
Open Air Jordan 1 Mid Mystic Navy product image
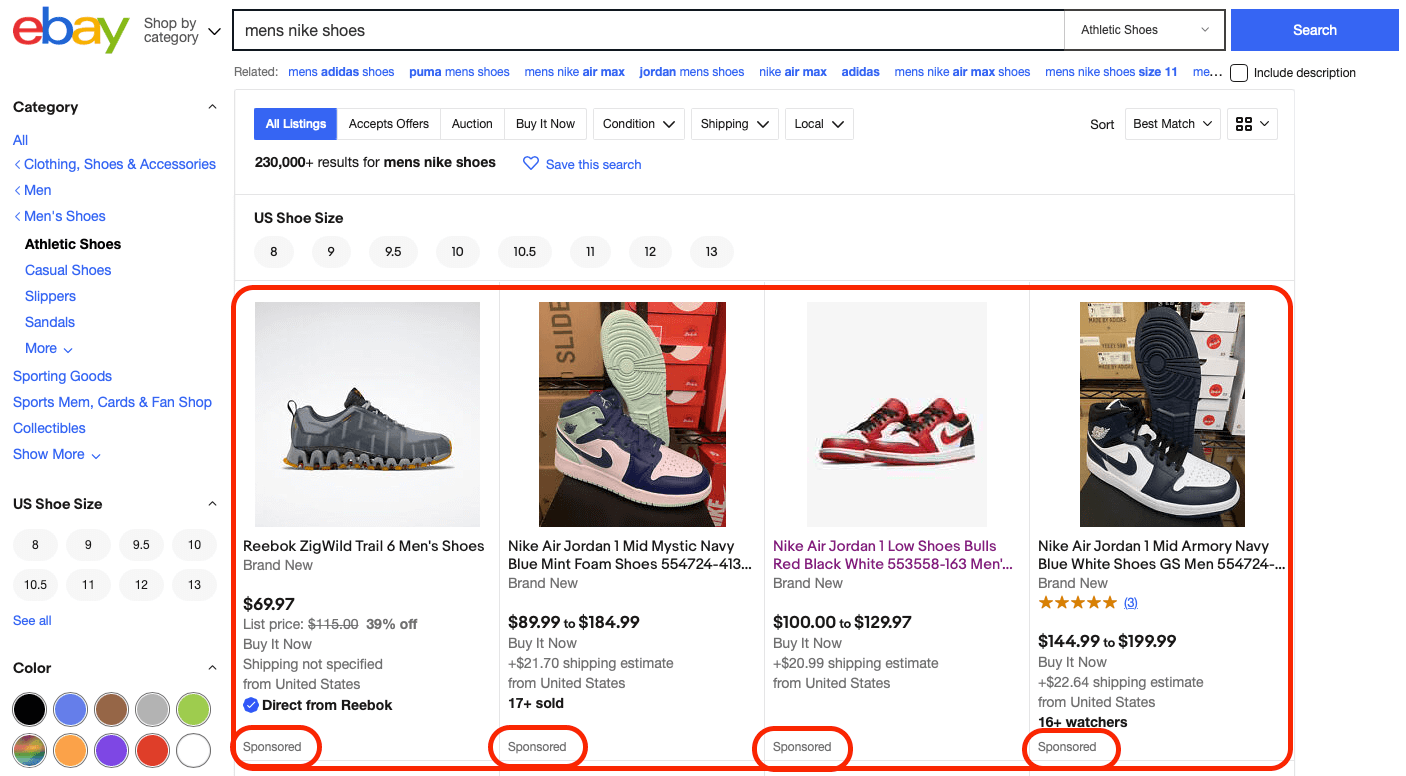click(x=632, y=414)
